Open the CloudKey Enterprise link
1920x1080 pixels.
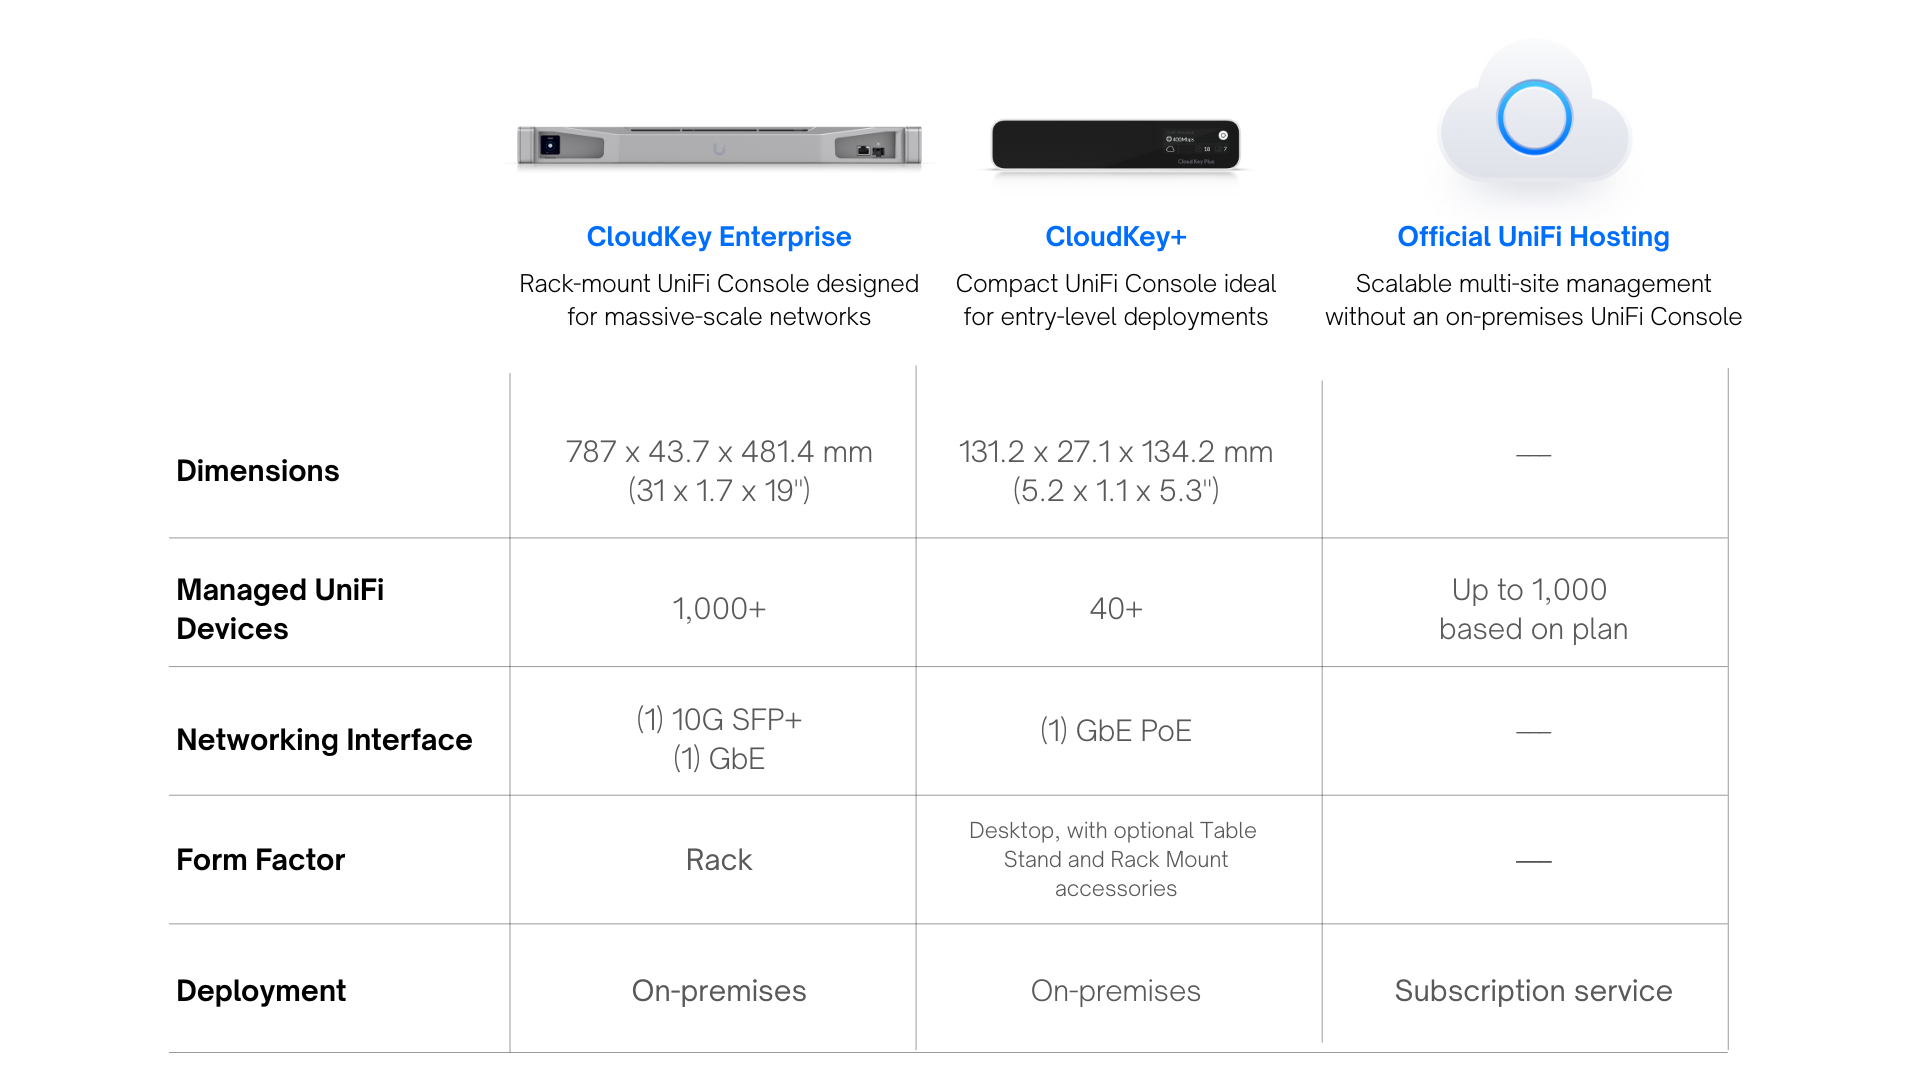[718, 237]
